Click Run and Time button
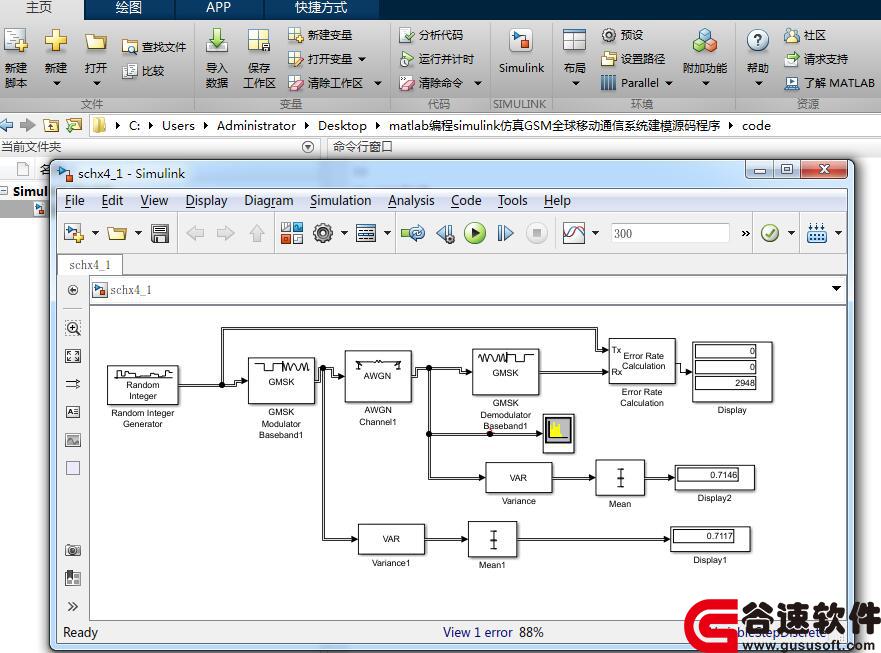 click(437, 59)
